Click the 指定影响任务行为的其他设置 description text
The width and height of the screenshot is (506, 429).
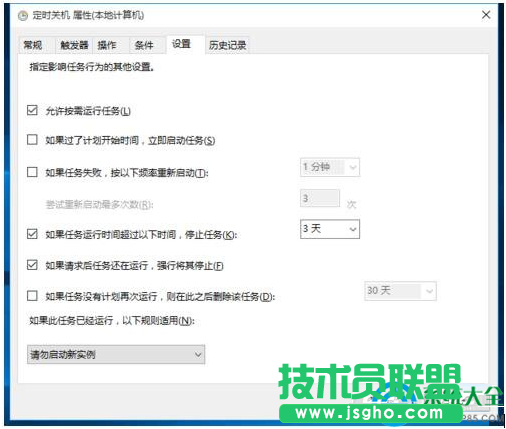pos(92,67)
